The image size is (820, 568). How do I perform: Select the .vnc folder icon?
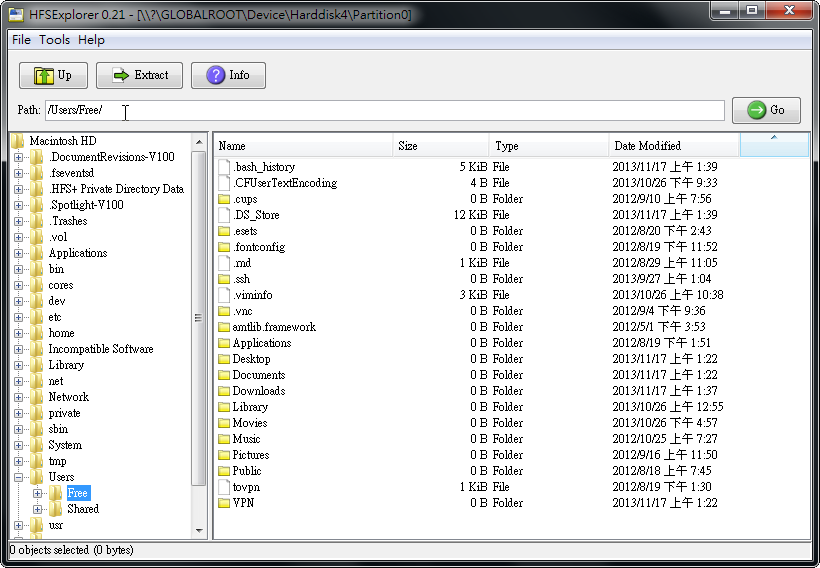click(x=224, y=311)
